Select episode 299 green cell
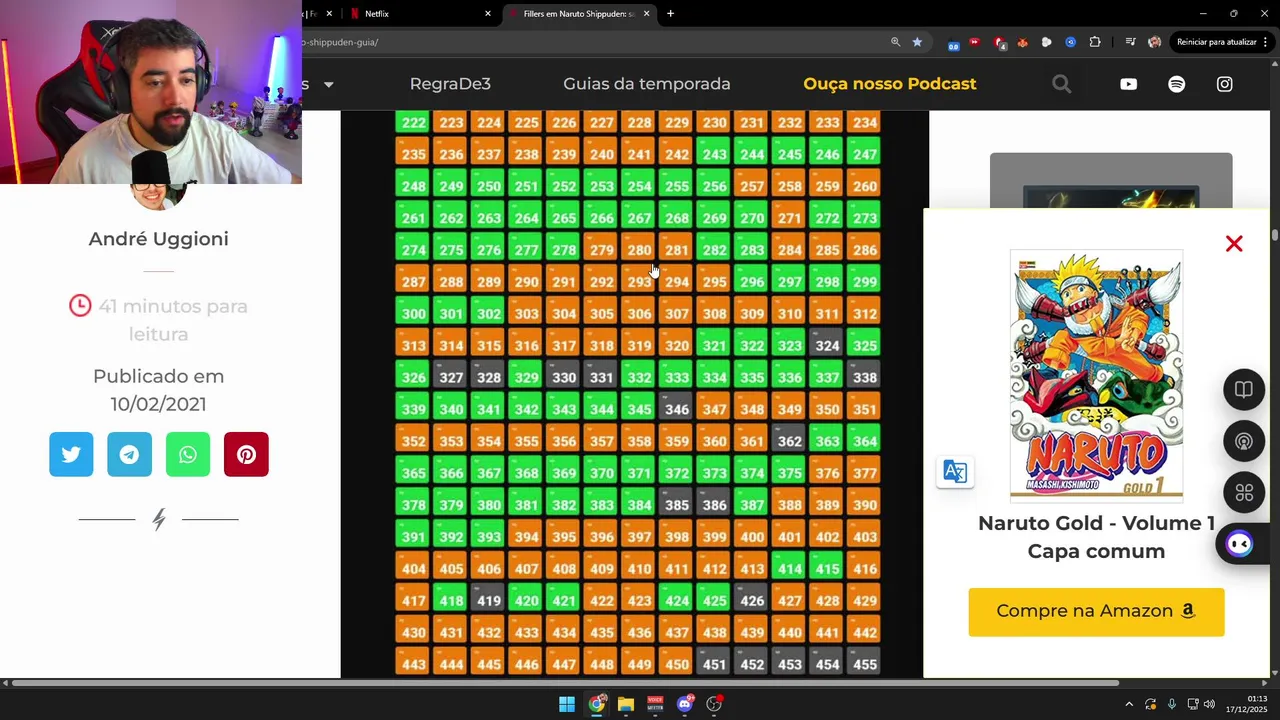This screenshot has width=1280, height=720. [865, 282]
